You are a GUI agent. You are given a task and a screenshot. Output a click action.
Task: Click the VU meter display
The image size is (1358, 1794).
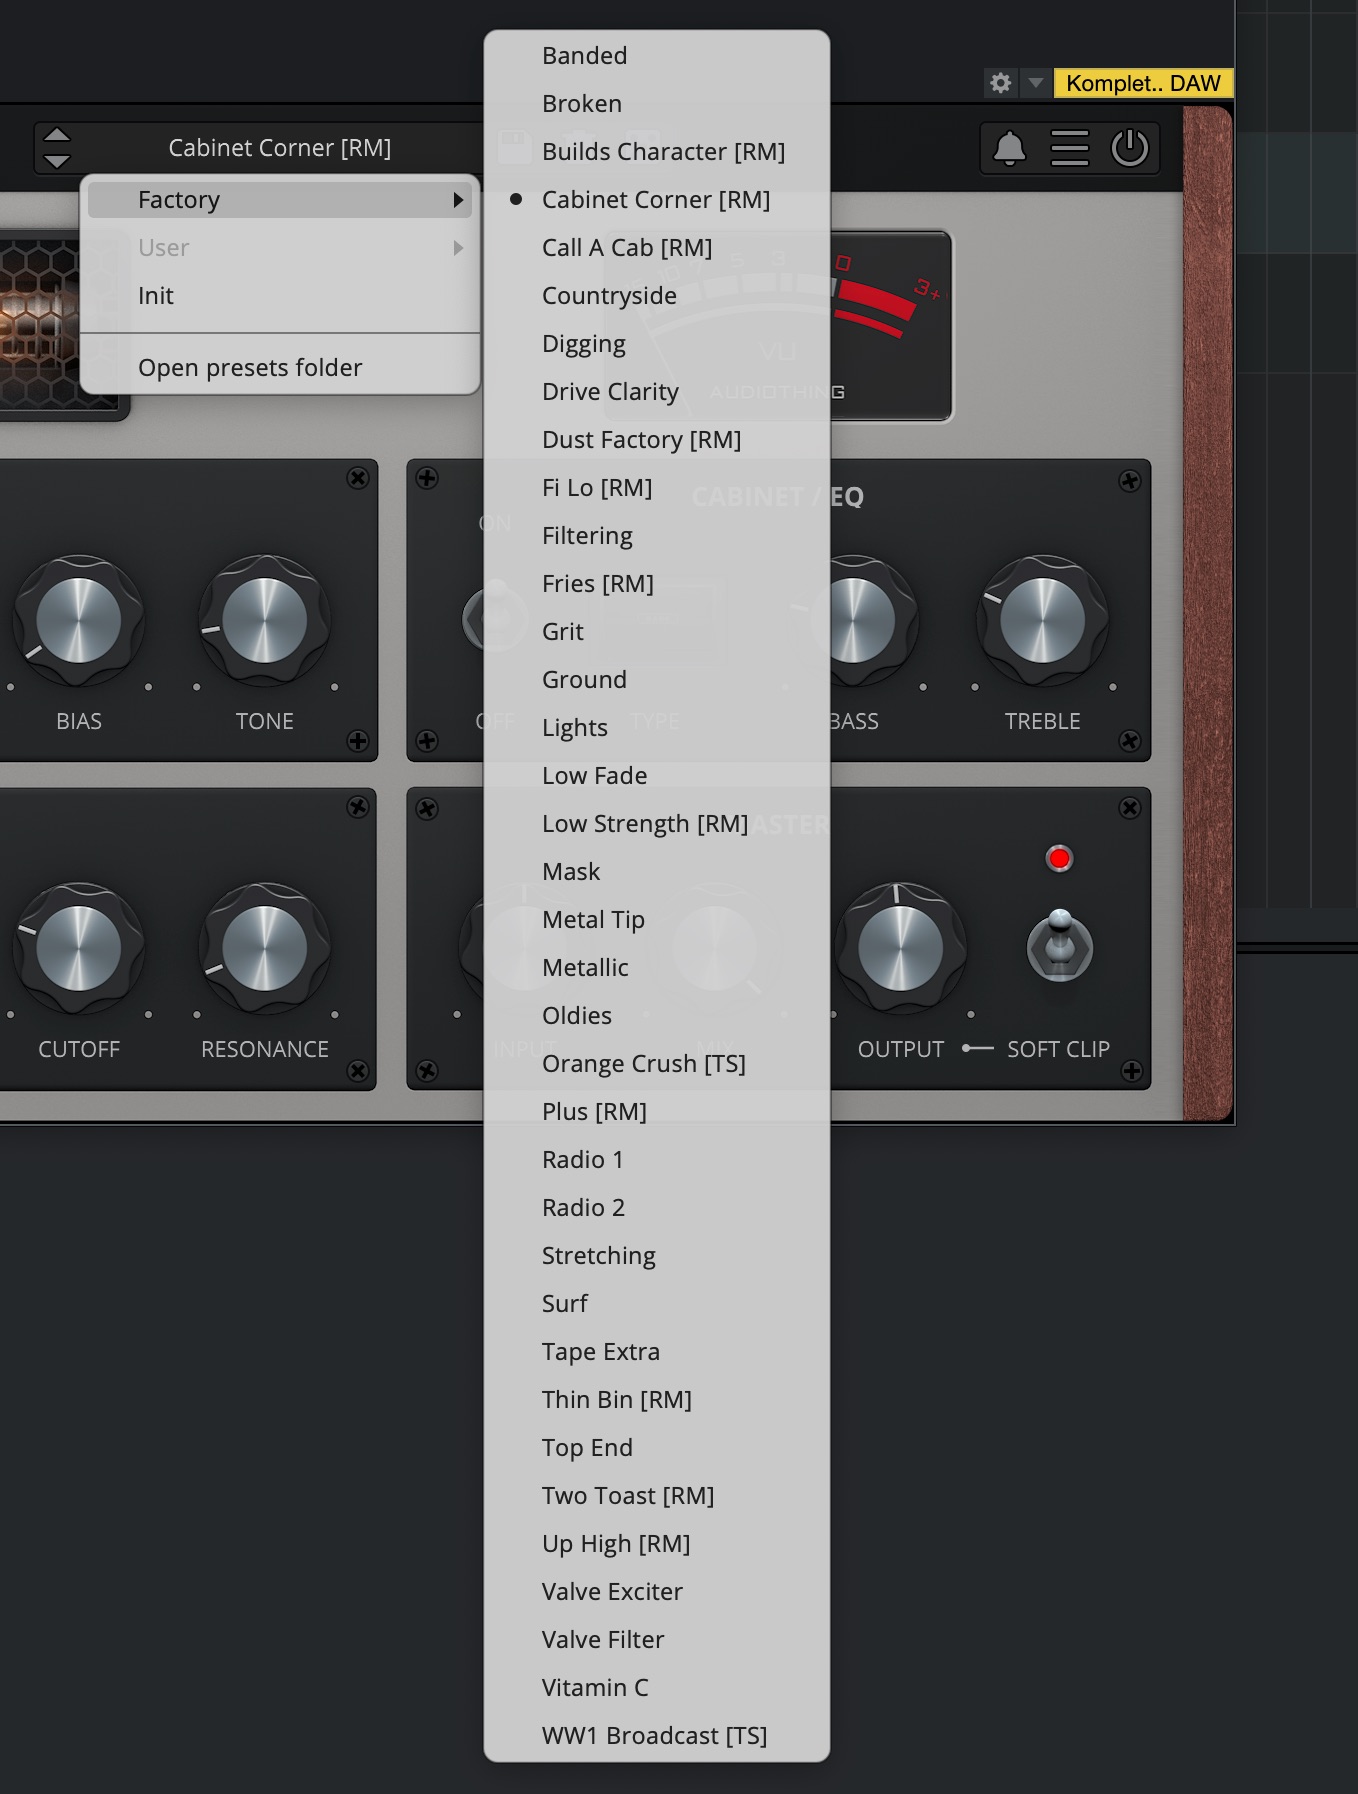tap(889, 326)
